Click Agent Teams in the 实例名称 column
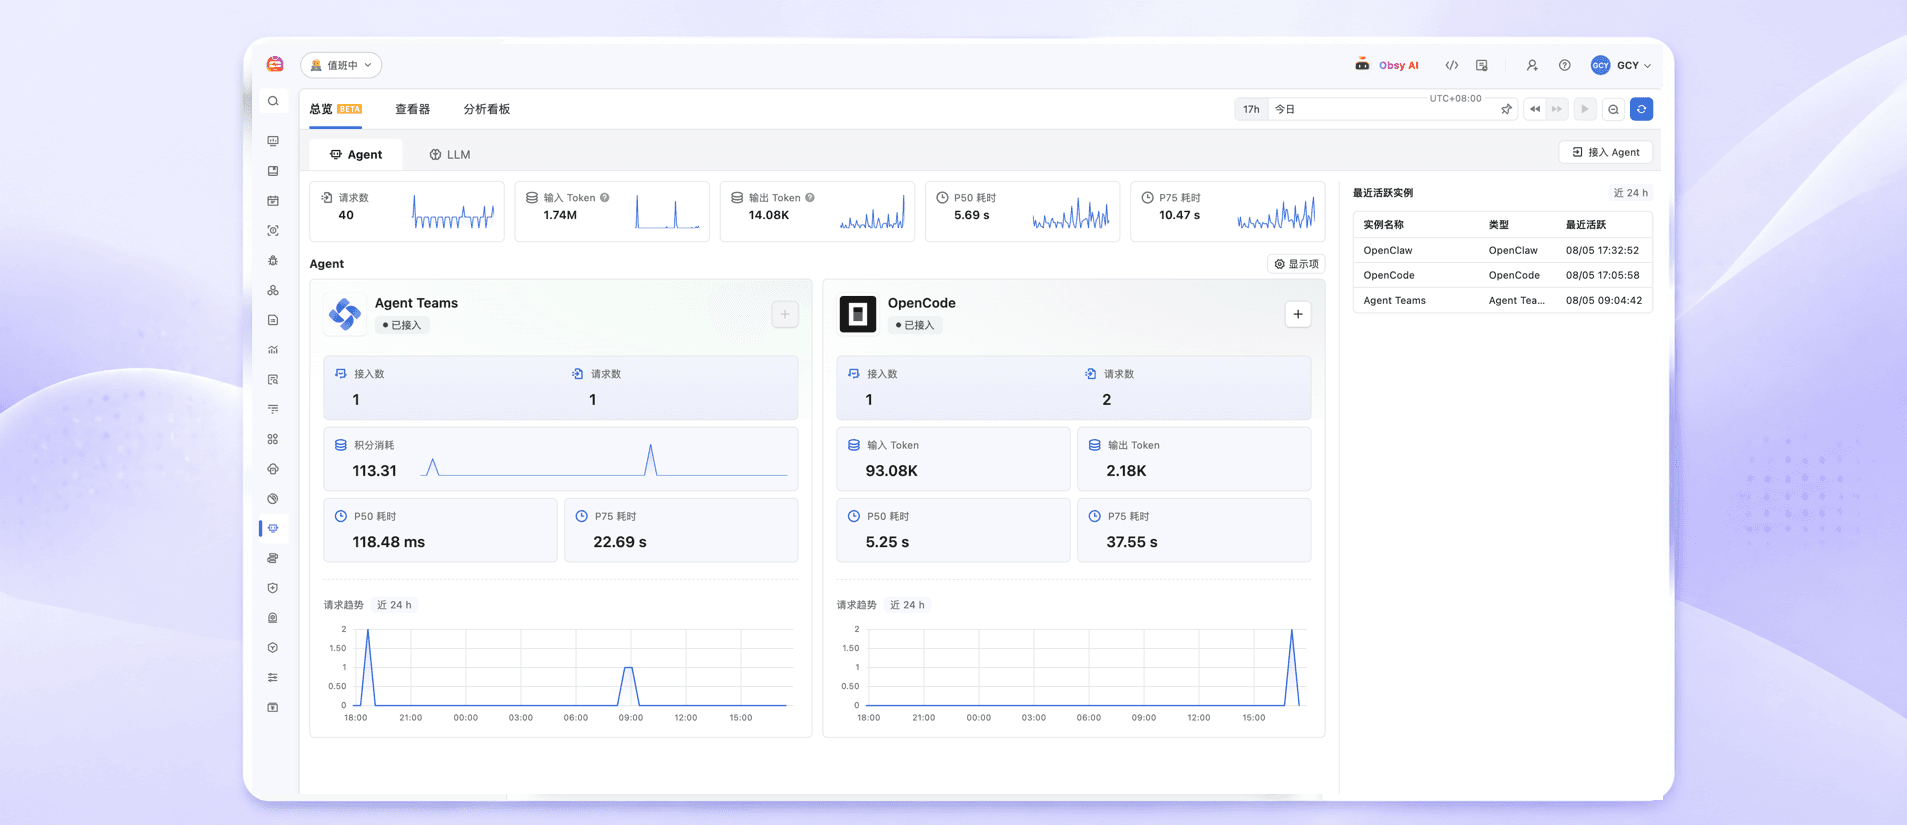 tap(1395, 300)
